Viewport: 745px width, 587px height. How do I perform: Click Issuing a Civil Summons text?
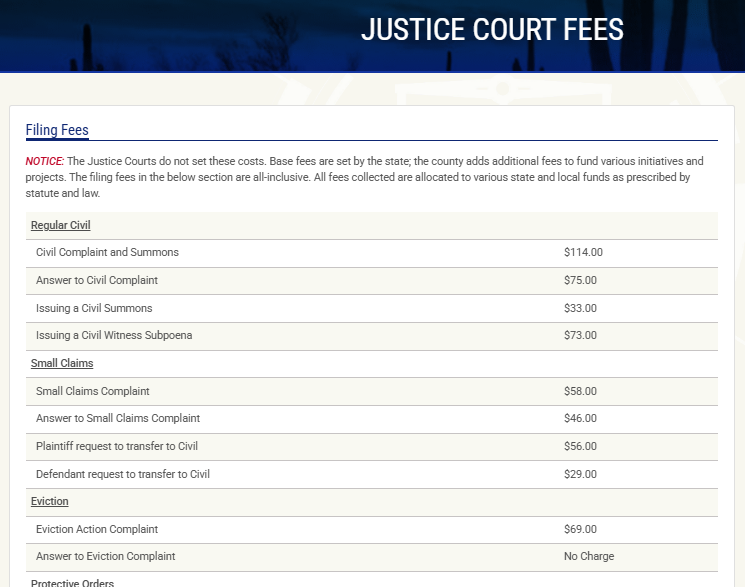(x=94, y=308)
